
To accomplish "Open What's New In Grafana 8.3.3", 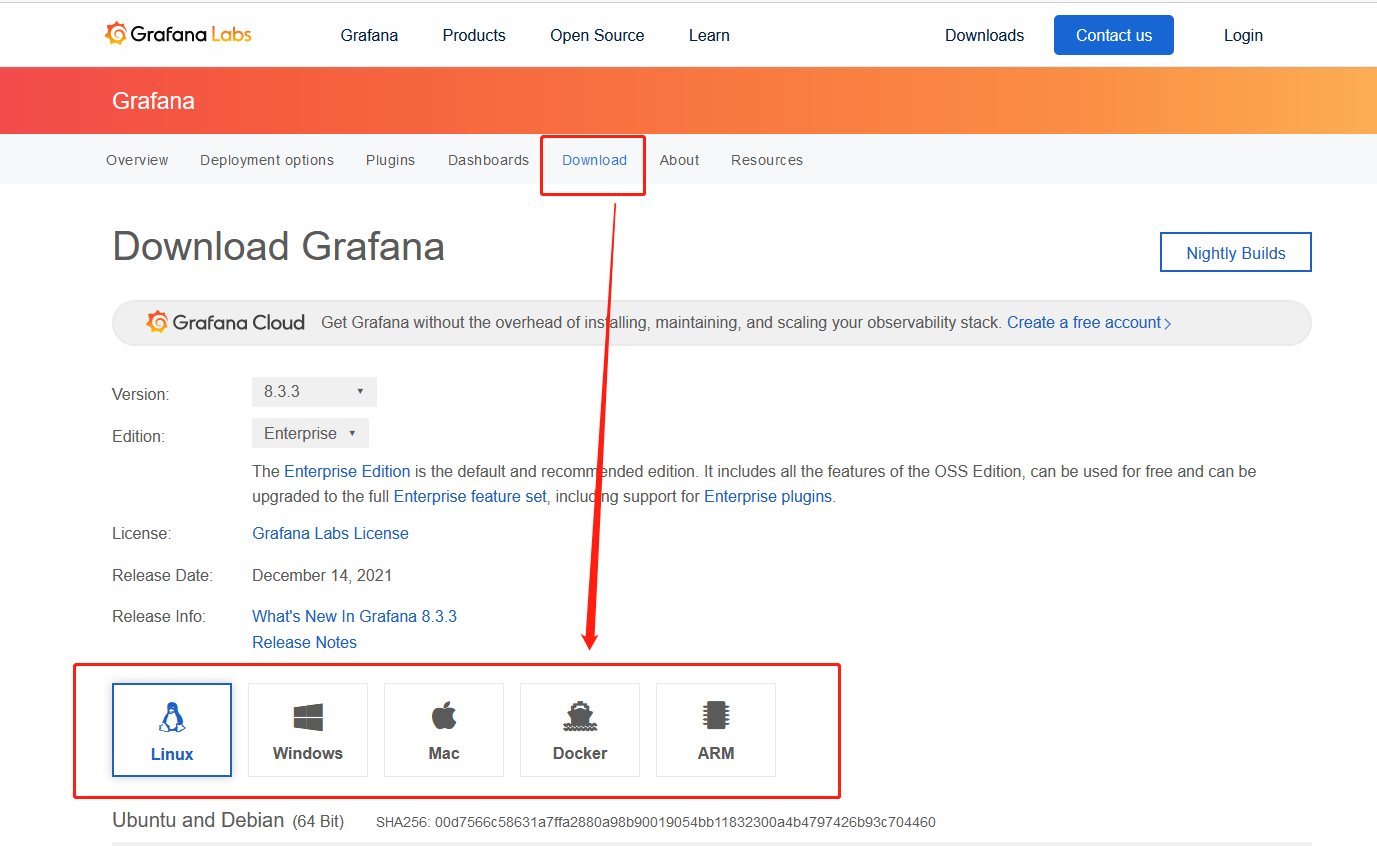I will tap(354, 616).
